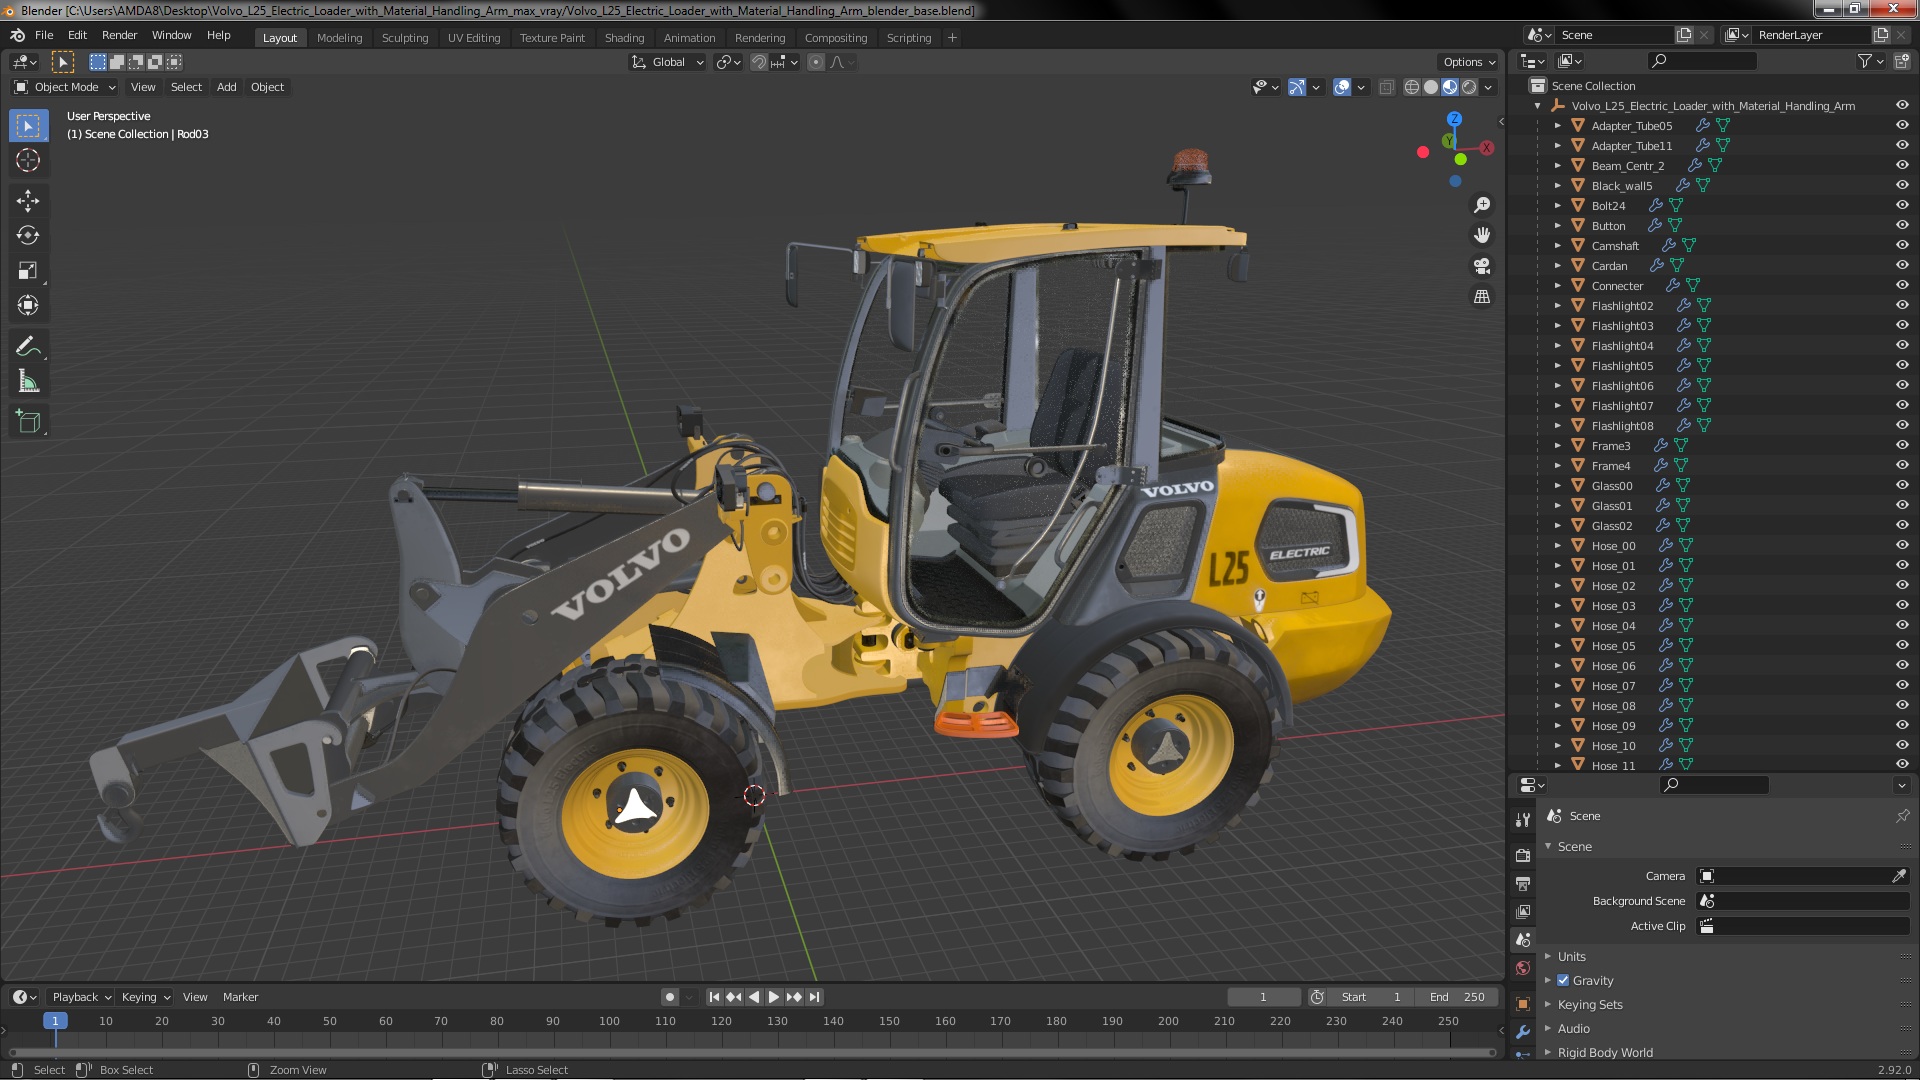Select the Scale tool
This screenshot has height=1080, width=1920.
pos(28,271)
